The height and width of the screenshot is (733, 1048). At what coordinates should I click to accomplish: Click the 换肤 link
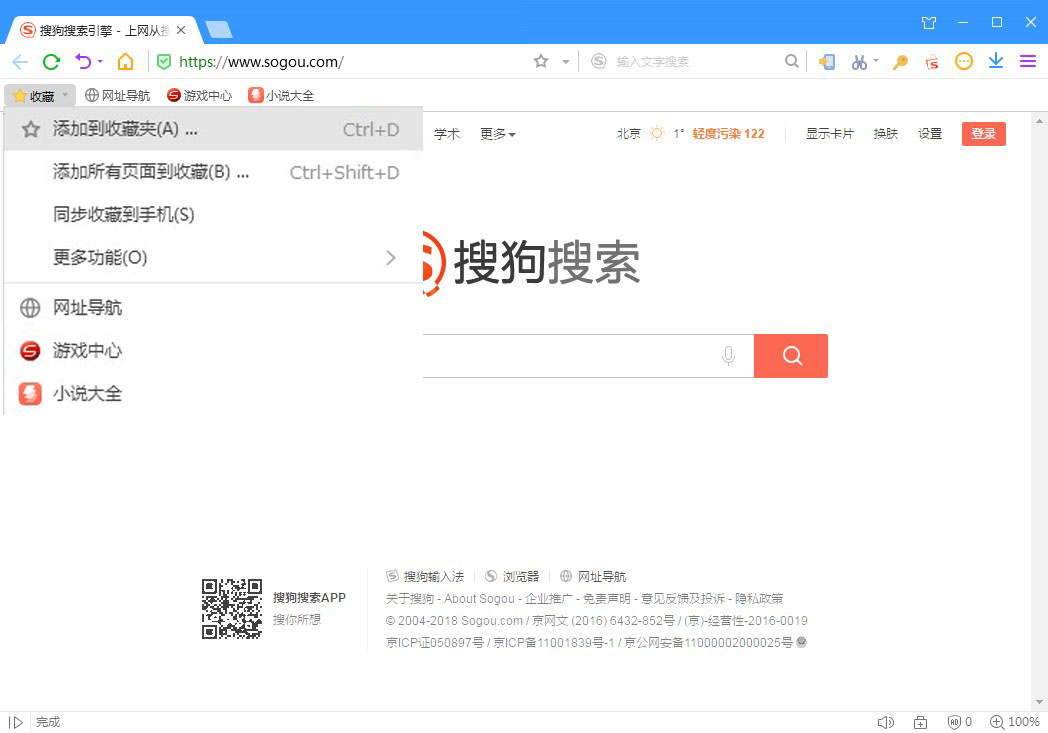886,134
